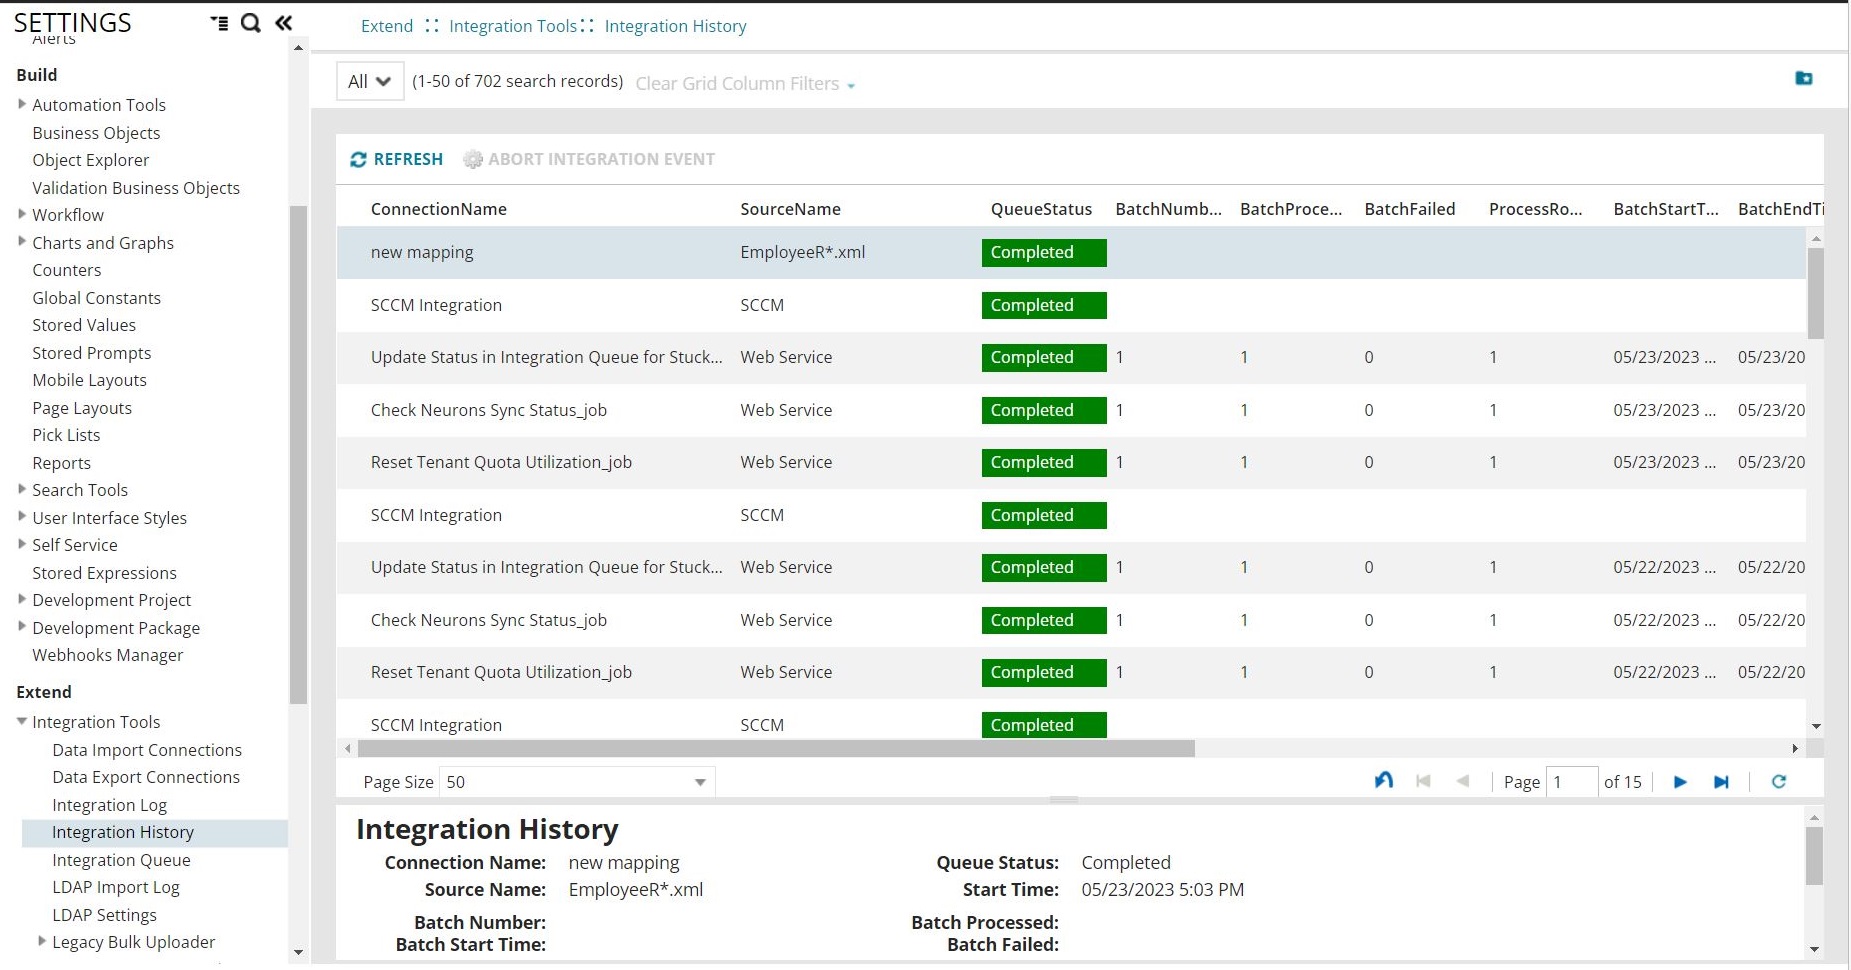This screenshot has height=970, width=1851.
Task: Click the export/folder icon at the top right
Action: pyautogui.click(x=1803, y=78)
